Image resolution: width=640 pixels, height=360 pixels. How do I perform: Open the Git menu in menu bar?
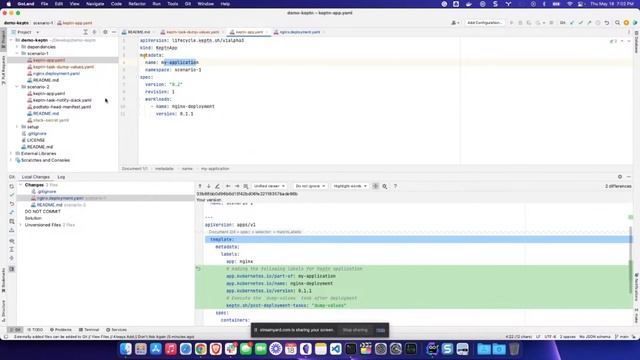pyautogui.click(x=188, y=4)
